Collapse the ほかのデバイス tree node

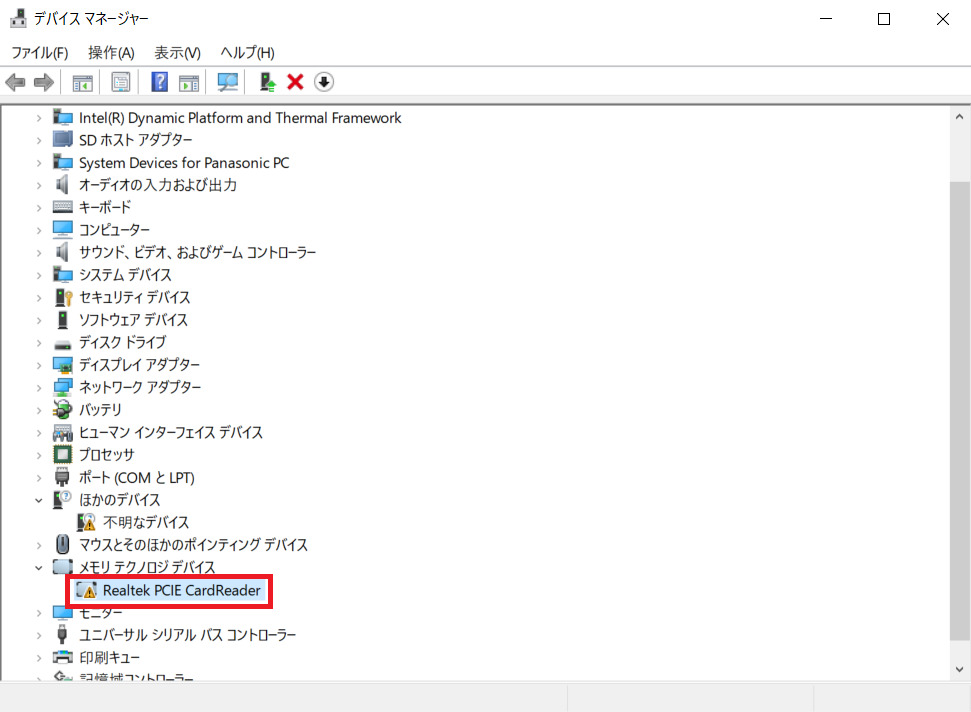(x=39, y=500)
